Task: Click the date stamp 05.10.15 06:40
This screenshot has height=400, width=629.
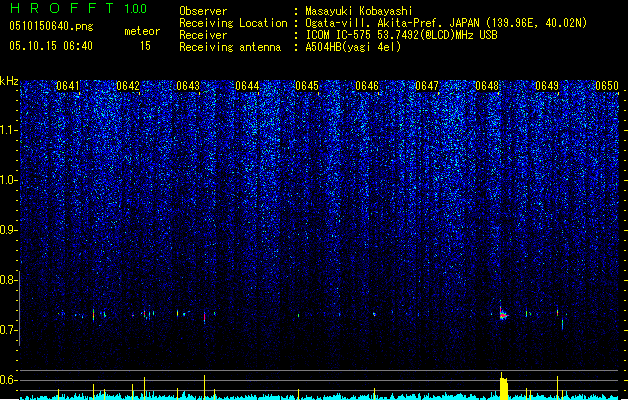Action: (51, 46)
